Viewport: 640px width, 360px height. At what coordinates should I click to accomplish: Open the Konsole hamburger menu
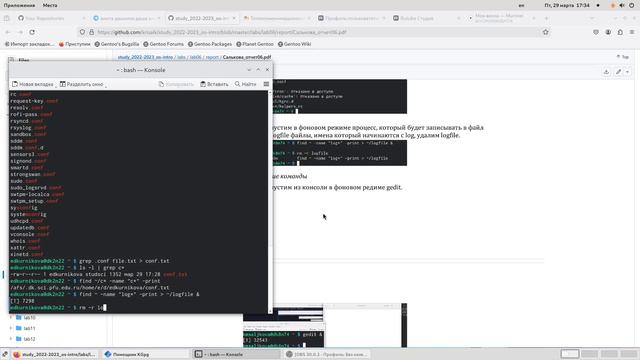click(x=266, y=84)
